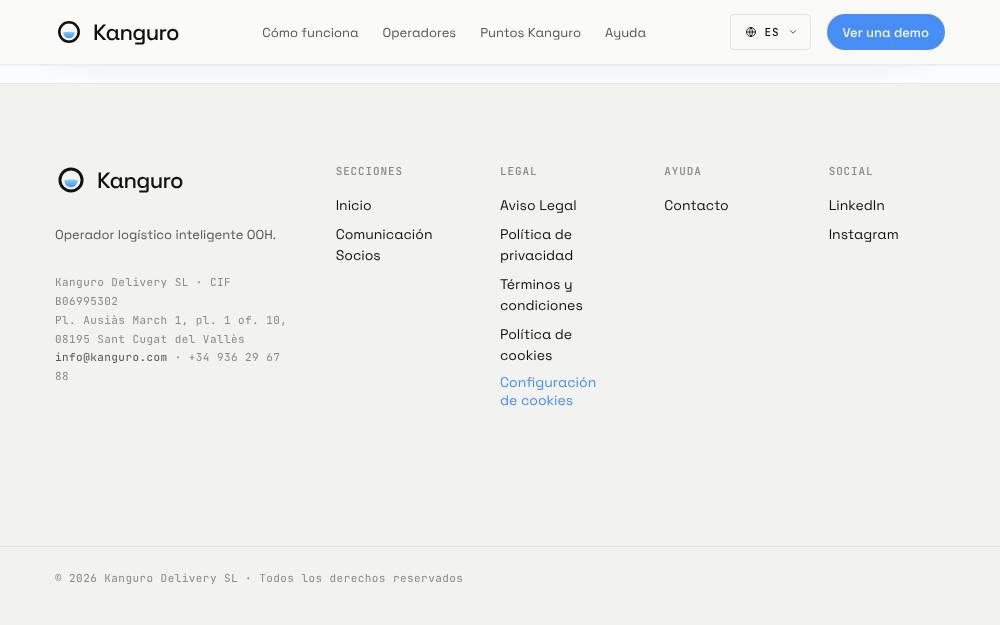The width and height of the screenshot is (1000, 625).
Task: Click the Kanguro logo icon in the footer
Action: [x=71, y=180]
